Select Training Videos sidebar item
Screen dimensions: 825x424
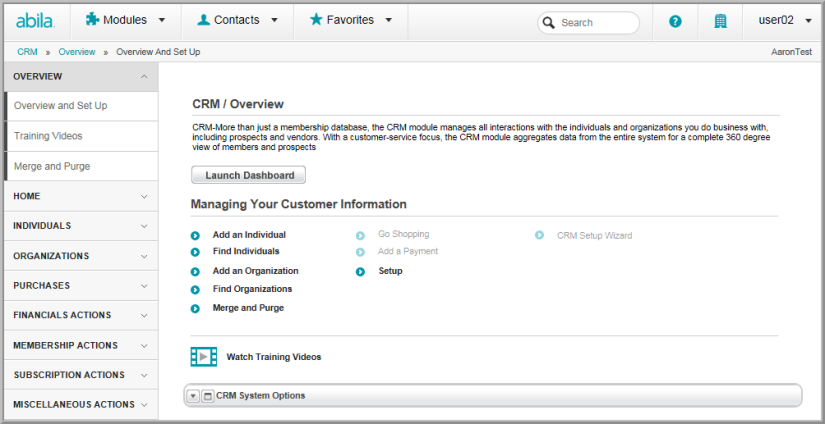(81, 136)
